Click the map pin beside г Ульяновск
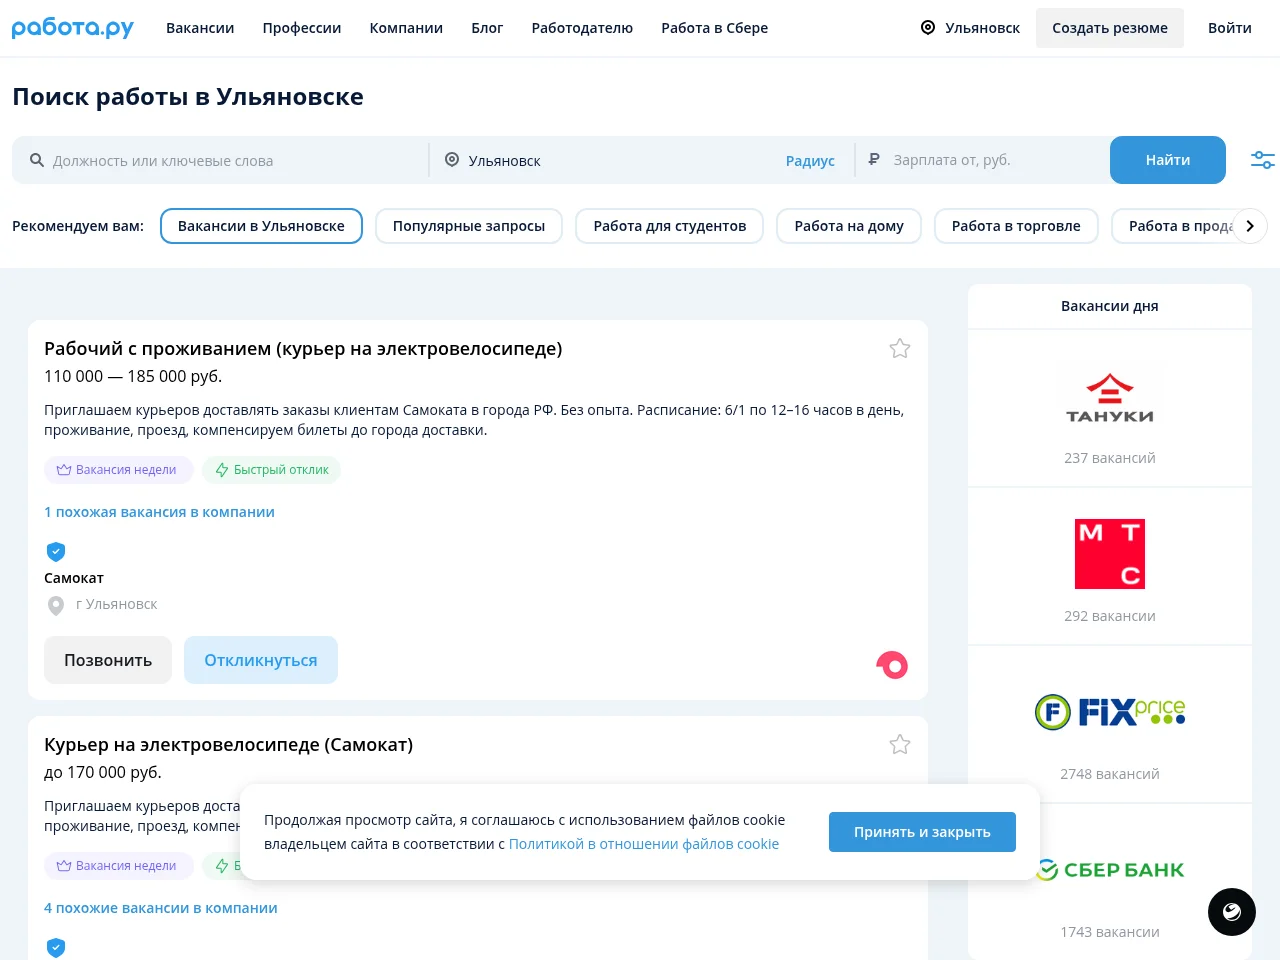1280x960 pixels. click(x=56, y=605)
